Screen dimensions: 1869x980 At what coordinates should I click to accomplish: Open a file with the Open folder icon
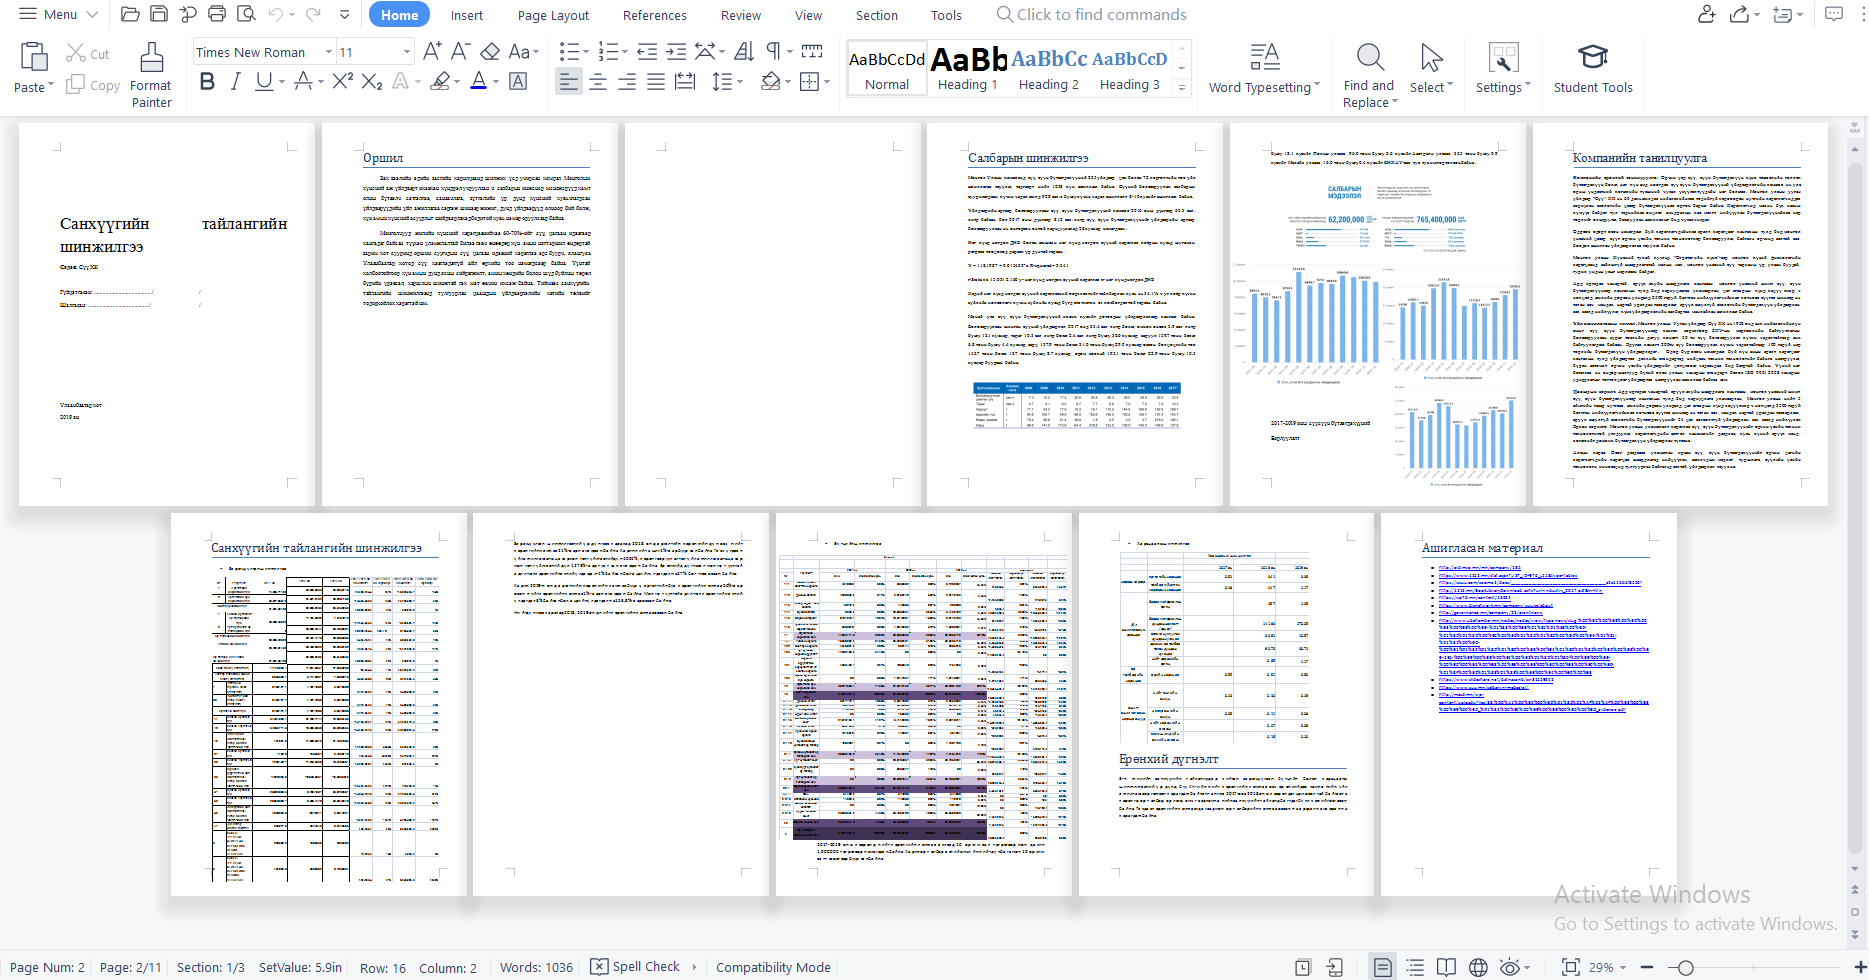[x=130, y=14]
